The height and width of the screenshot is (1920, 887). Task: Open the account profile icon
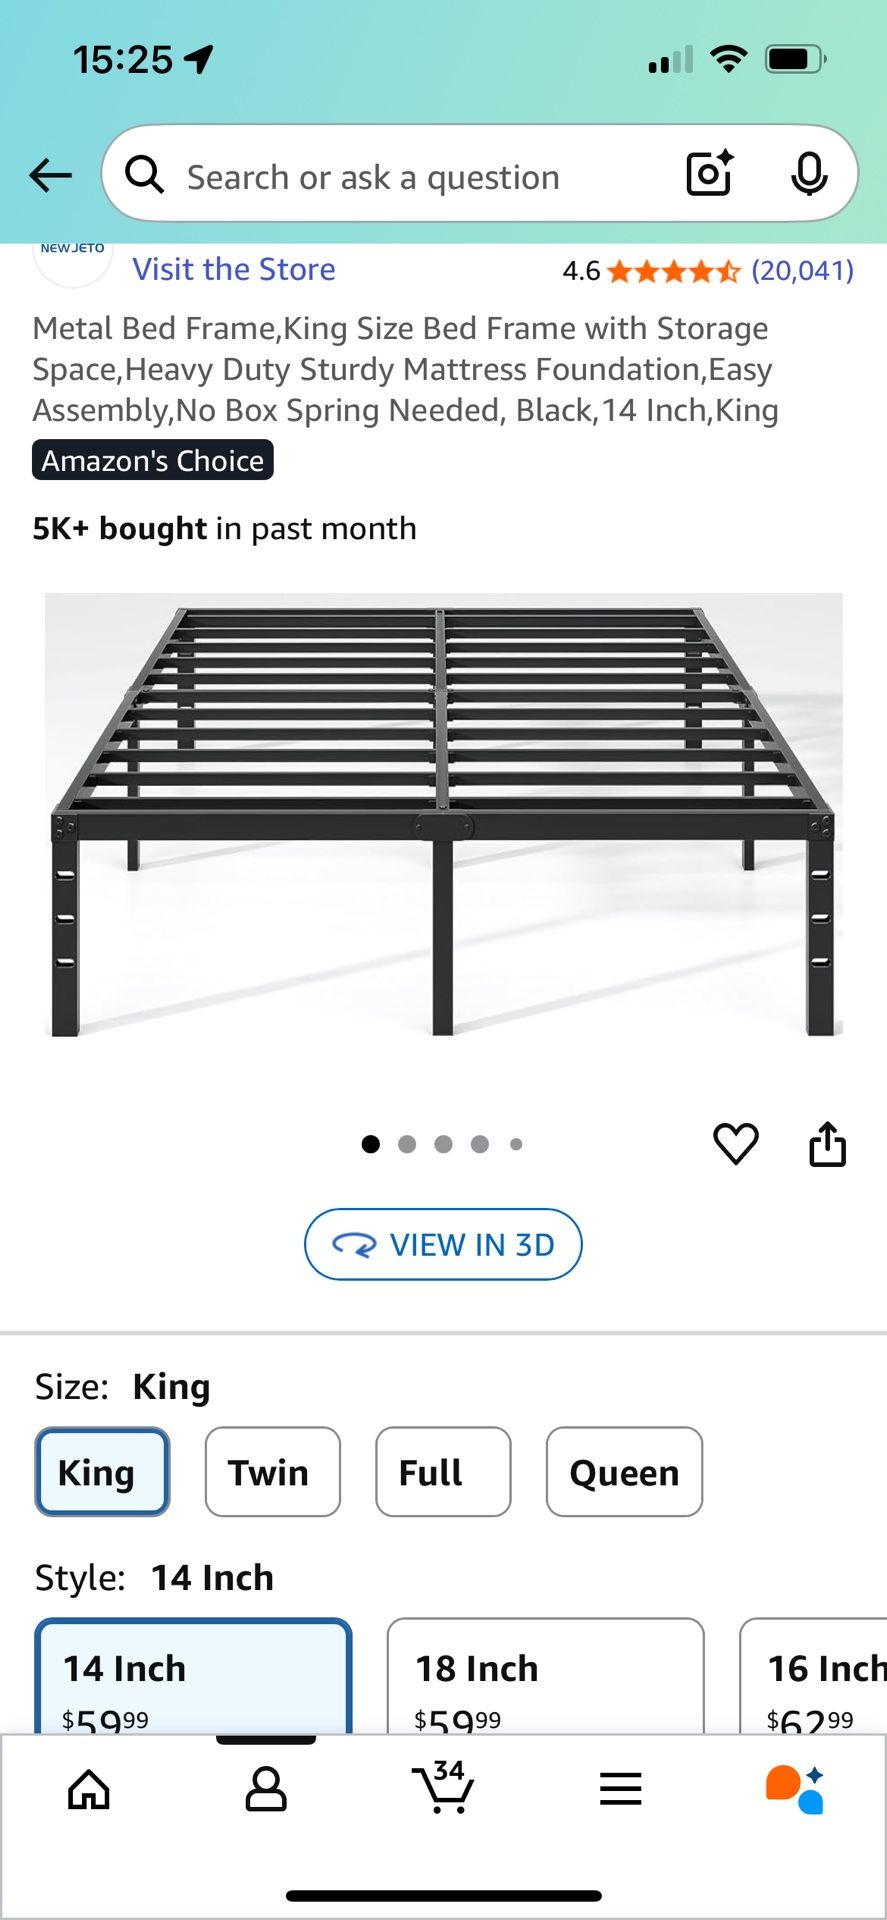(x=266, y=1789)
